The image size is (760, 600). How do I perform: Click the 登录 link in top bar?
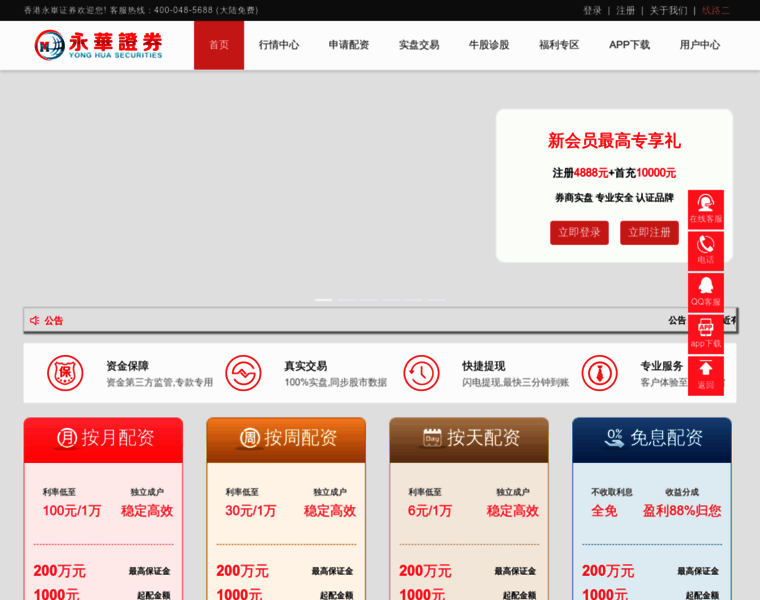pyautogui.click(x=592, y=10)
